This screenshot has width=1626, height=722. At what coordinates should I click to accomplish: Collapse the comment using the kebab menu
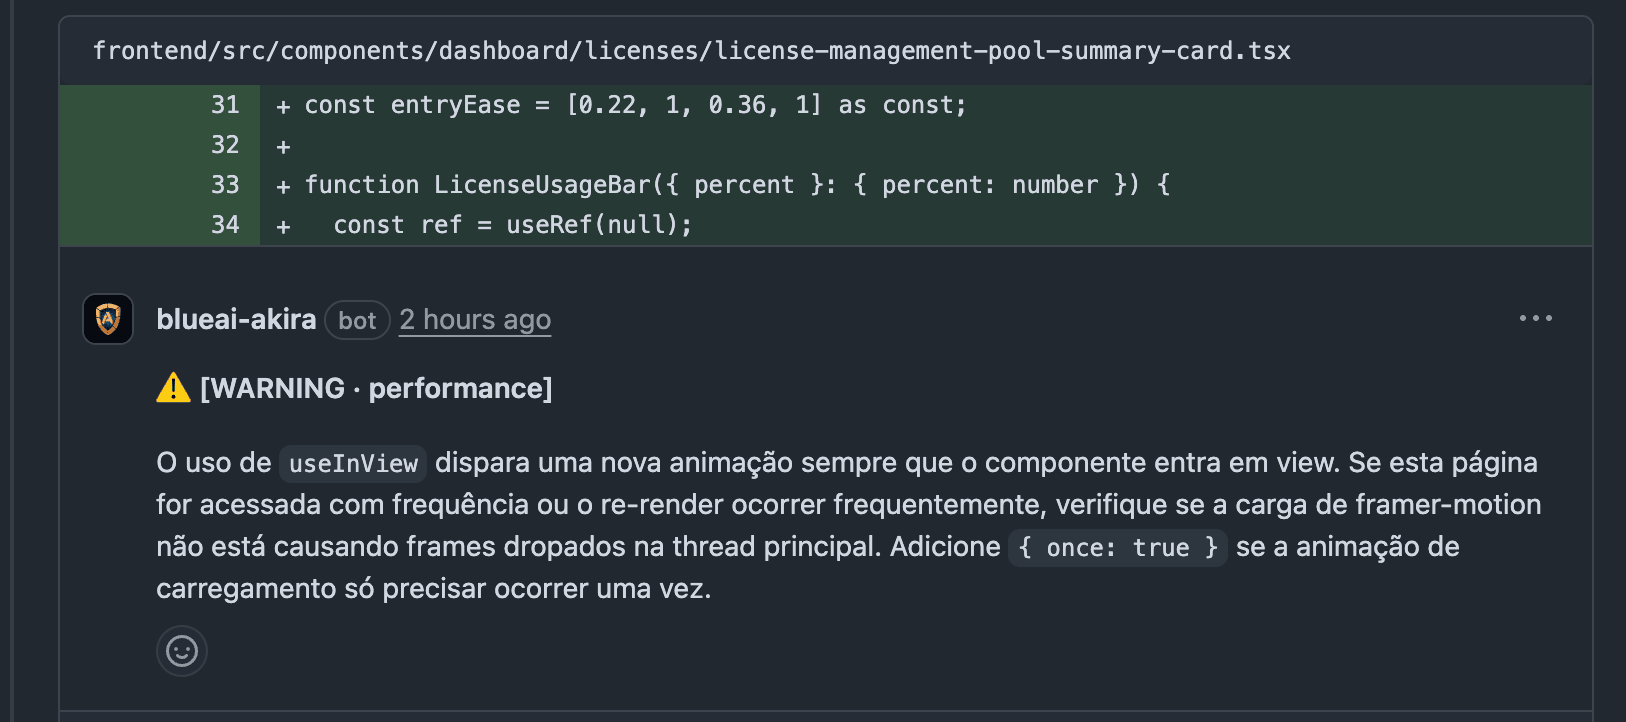(1535, 318)
